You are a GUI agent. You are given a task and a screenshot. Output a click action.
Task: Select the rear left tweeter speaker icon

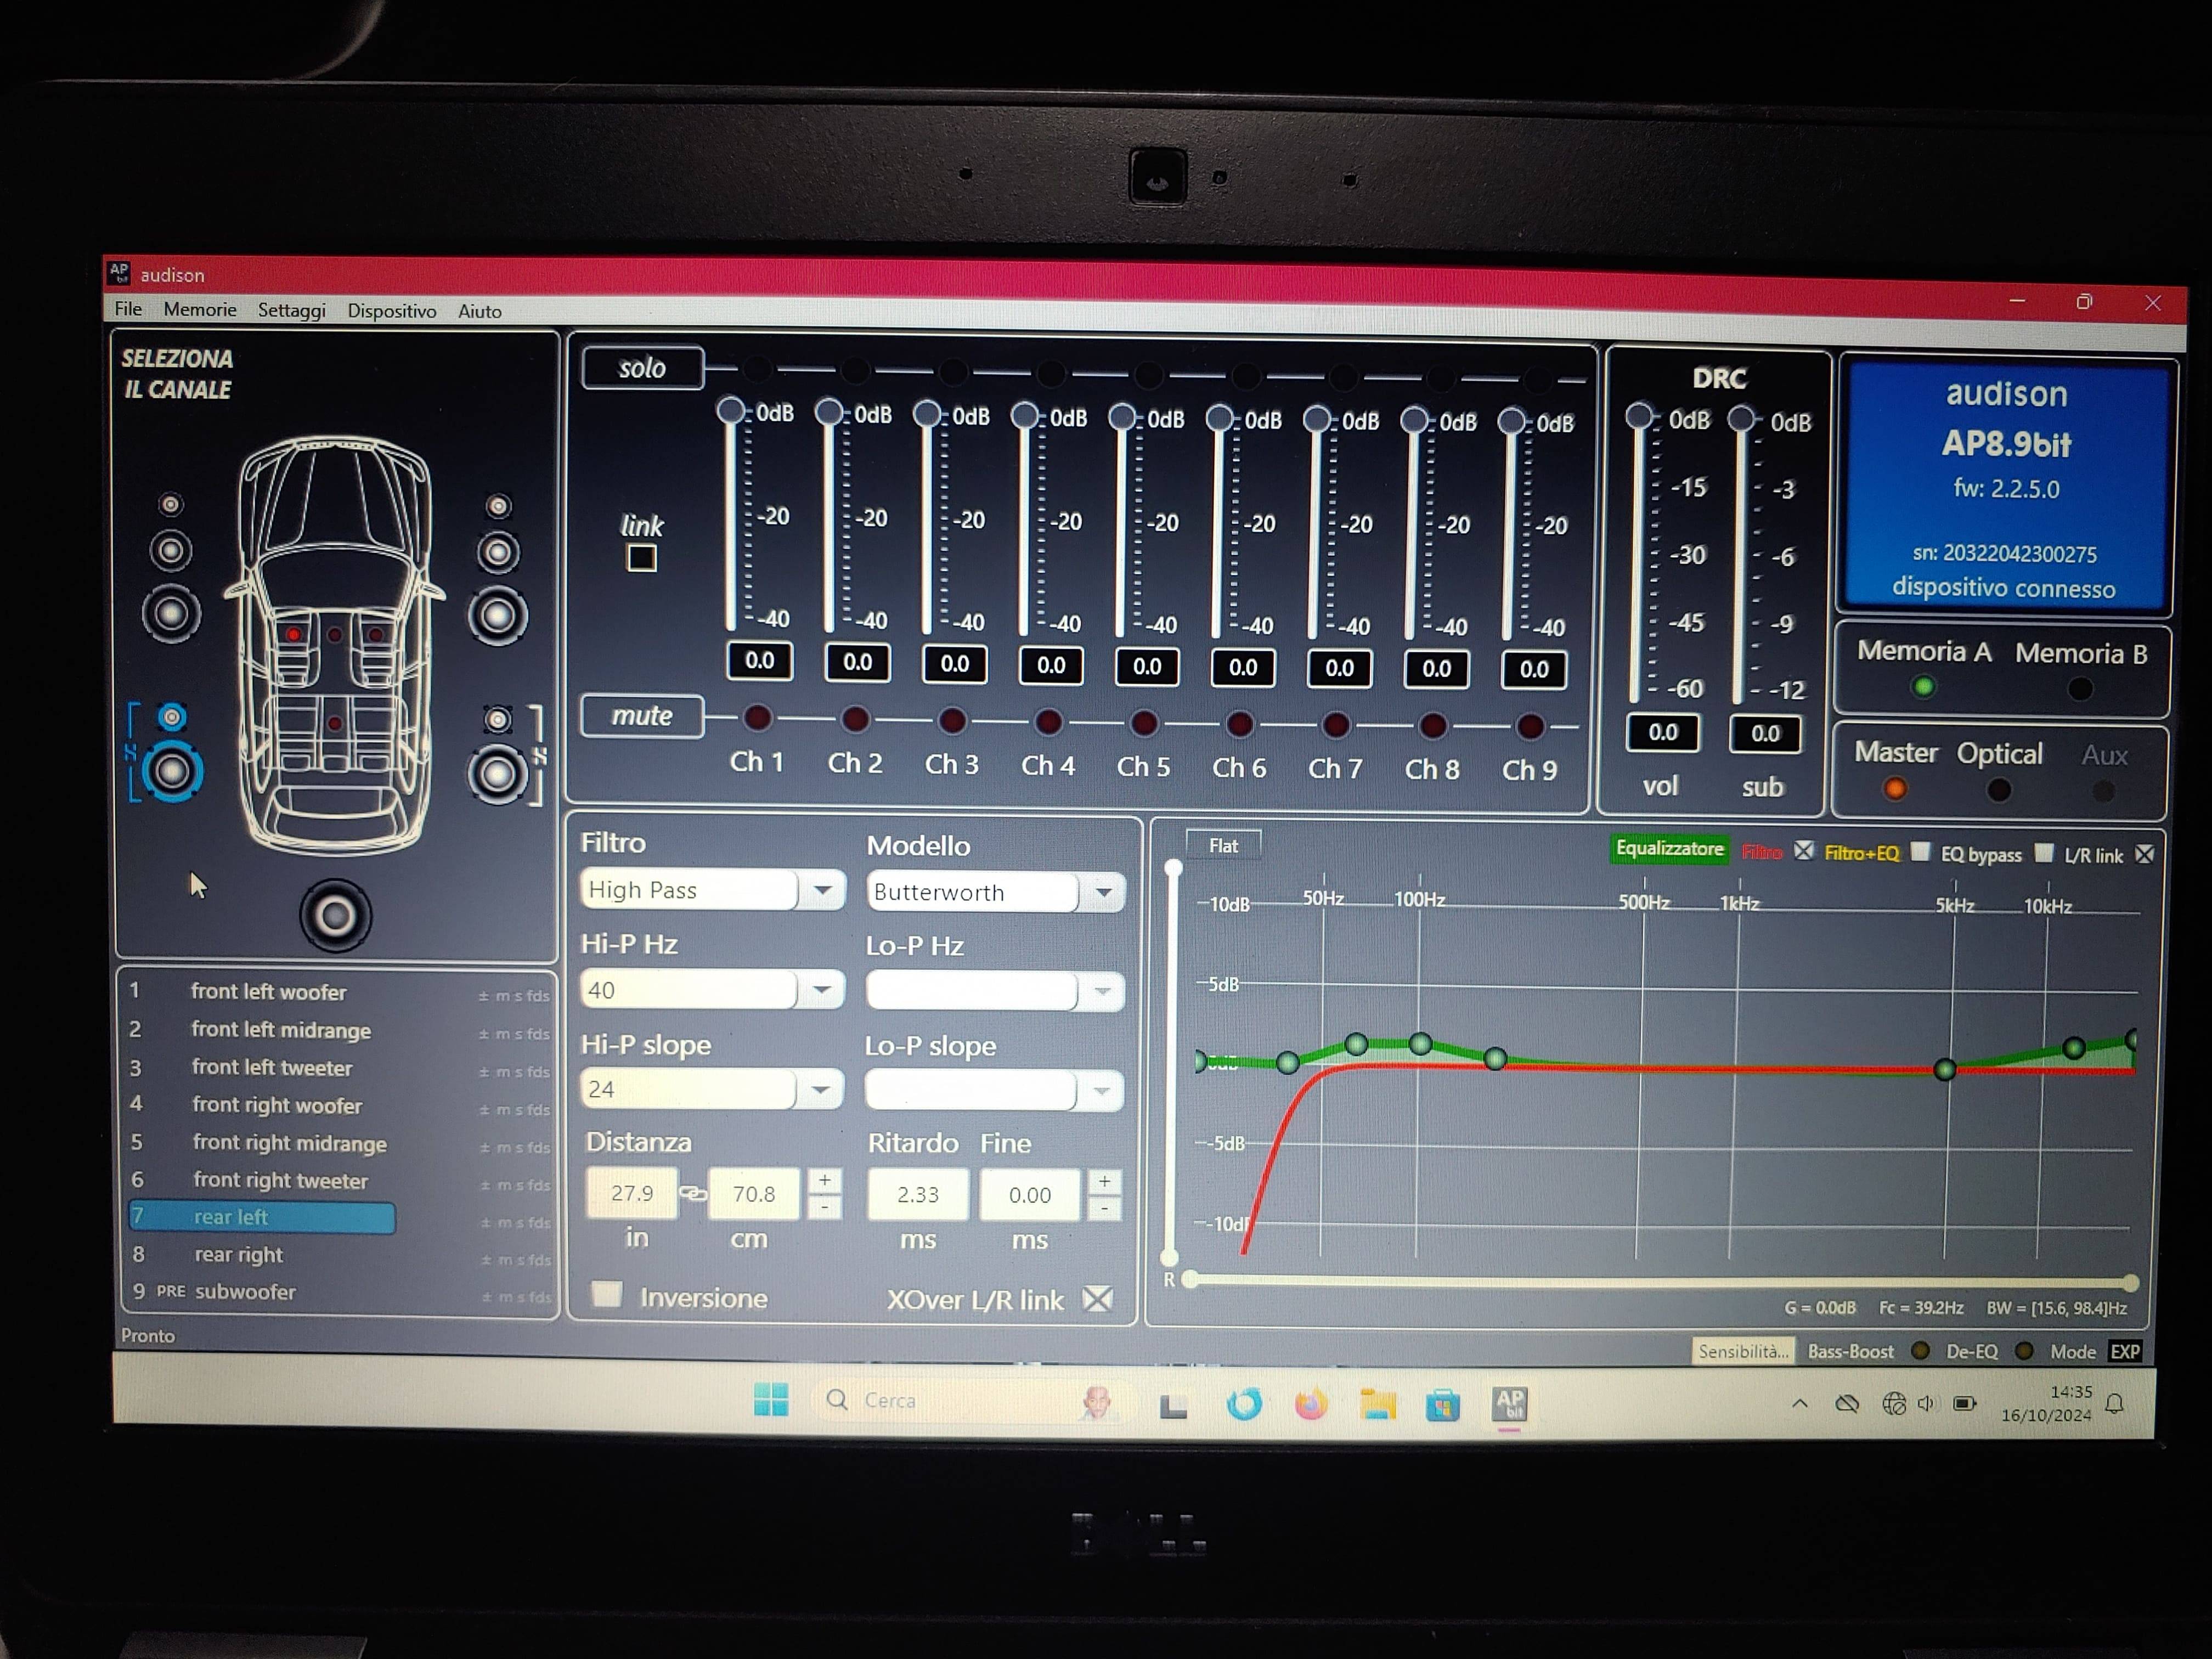[172, 717]
